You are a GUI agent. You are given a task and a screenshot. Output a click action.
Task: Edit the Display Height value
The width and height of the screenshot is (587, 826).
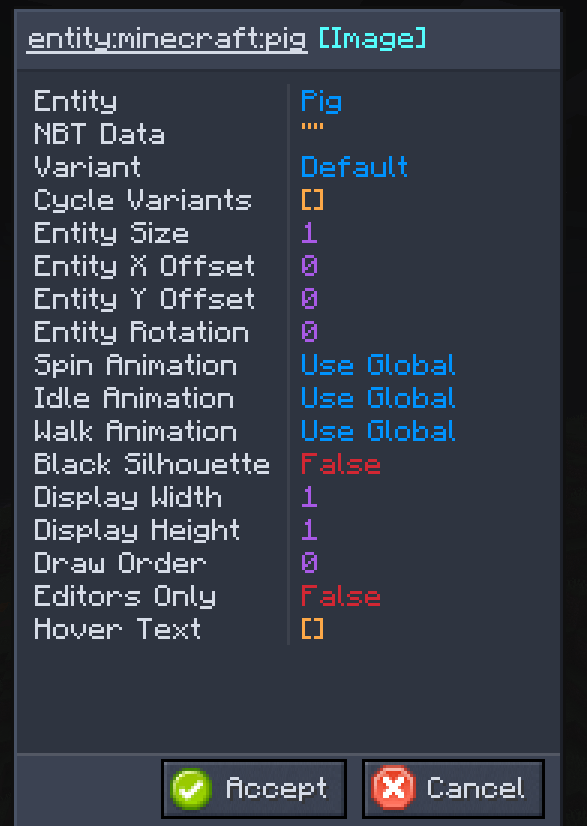(309, 530)
